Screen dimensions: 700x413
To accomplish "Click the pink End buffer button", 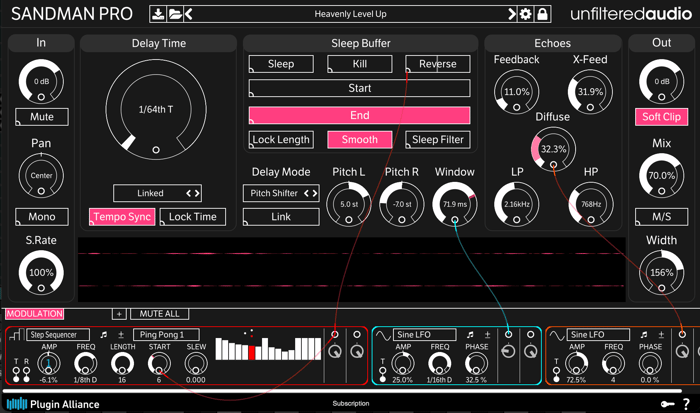I will point(359,115).
